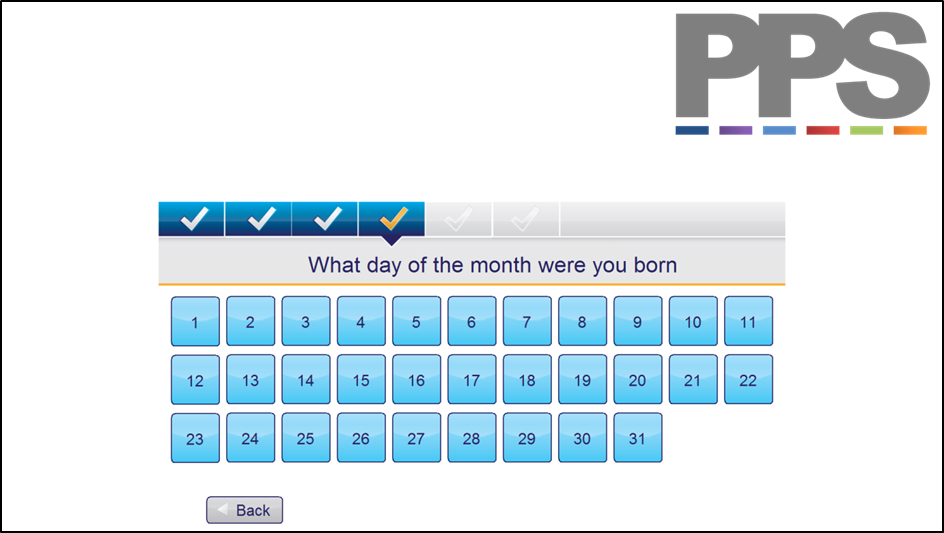
Task: Pick day 15 of the month
Action: tap(361, 379)
